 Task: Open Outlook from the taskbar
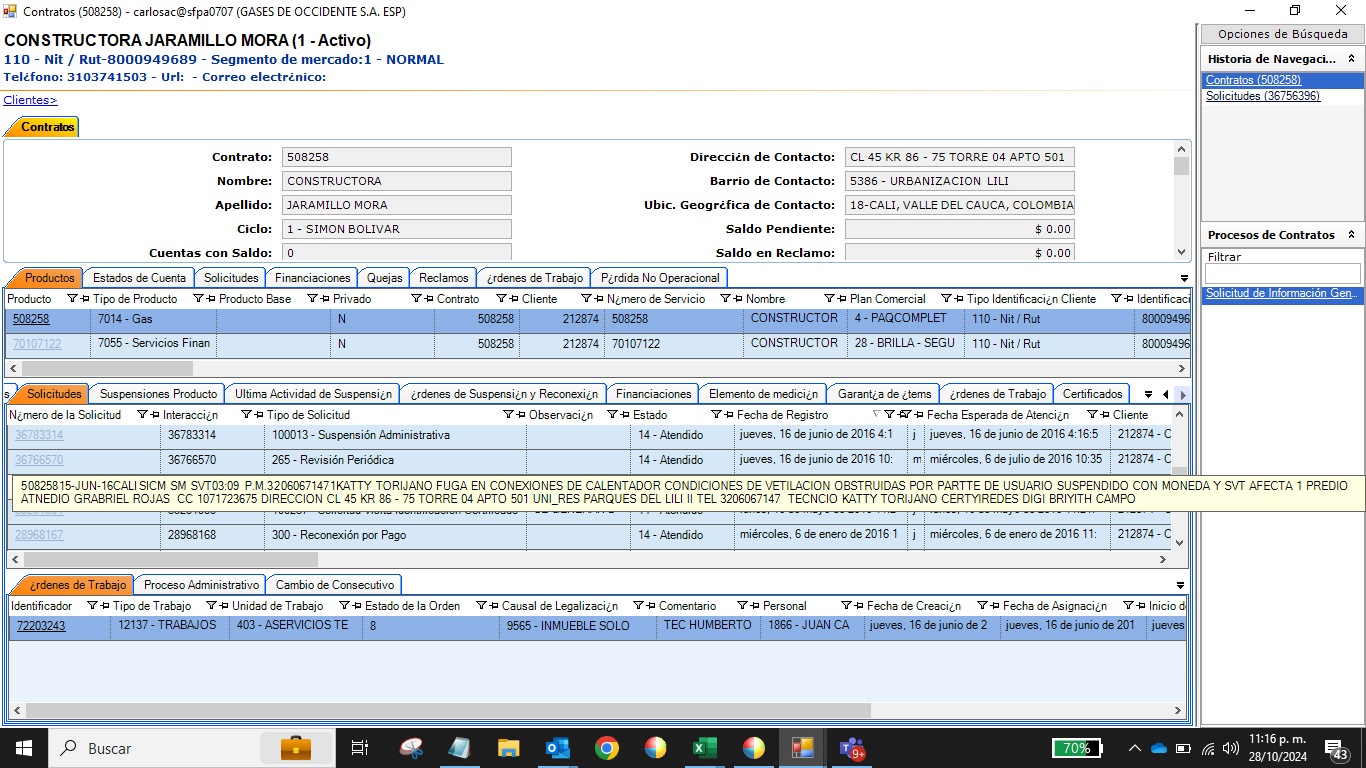557,748
